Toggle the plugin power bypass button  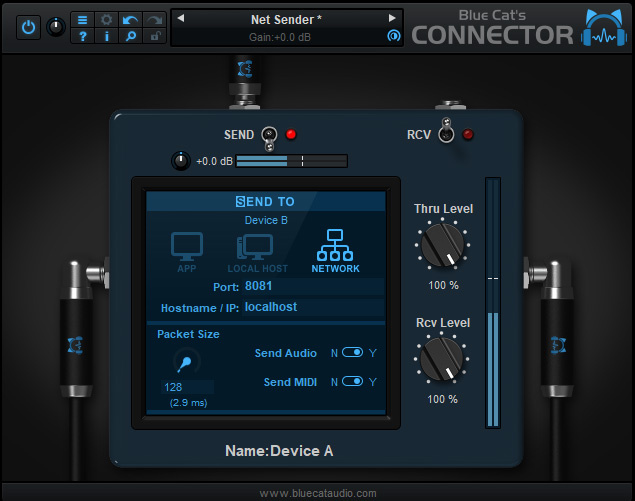click(x=28, y=28)
